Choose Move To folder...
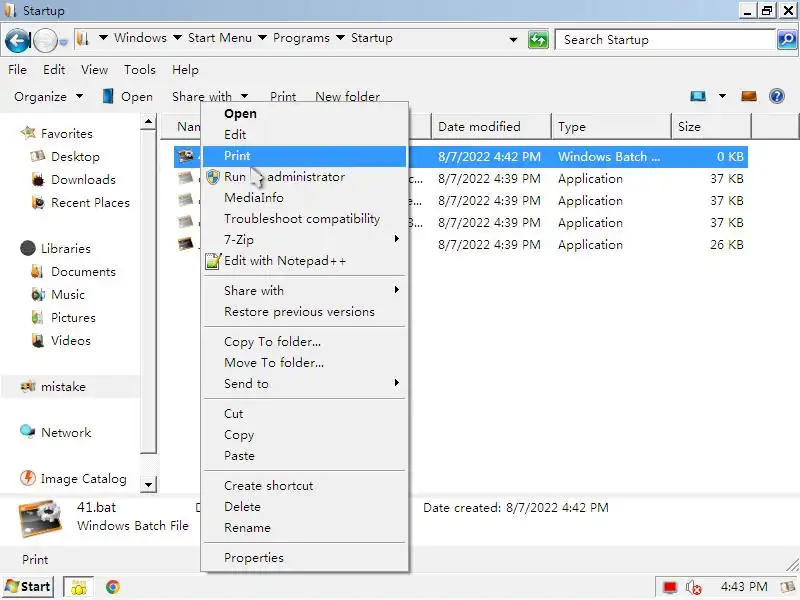800x600 pixels. click(x=305, y=362)
